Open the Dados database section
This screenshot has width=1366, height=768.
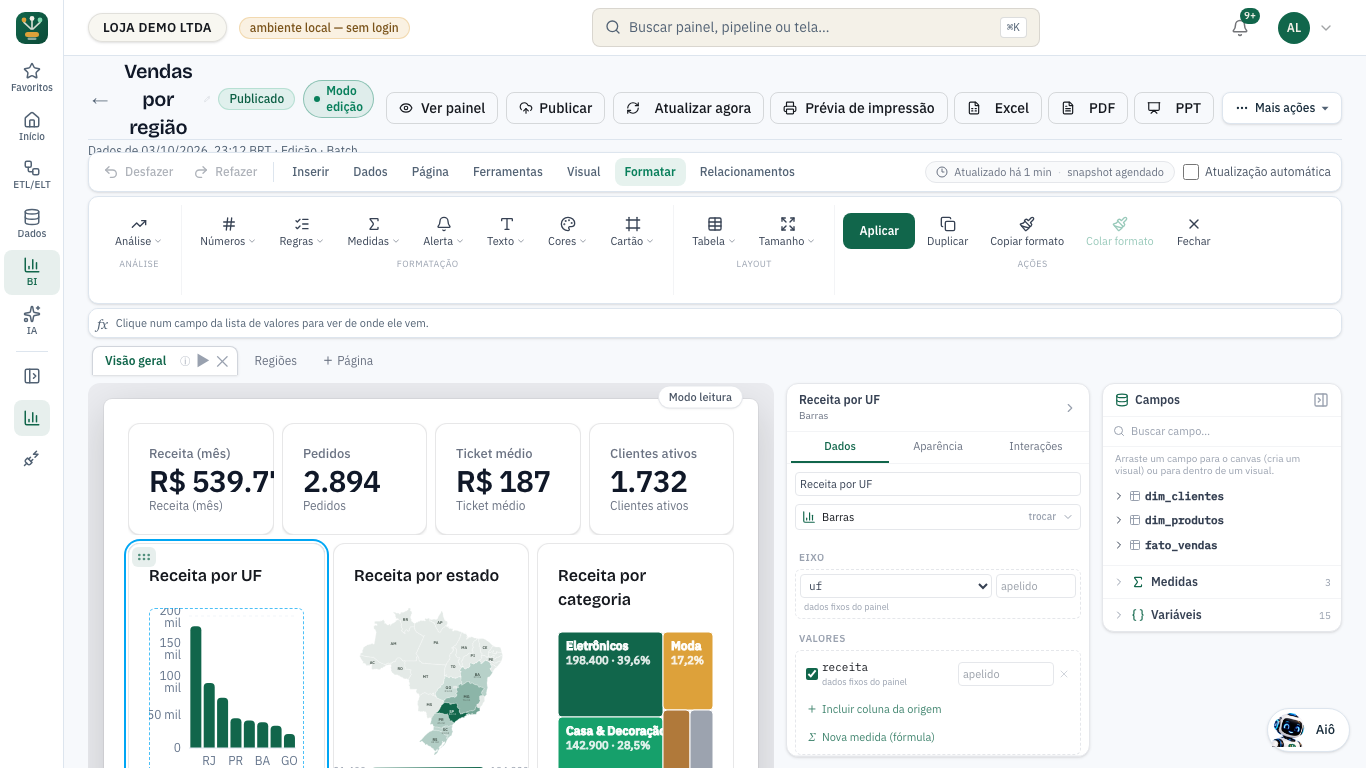[x=32, y=224]
